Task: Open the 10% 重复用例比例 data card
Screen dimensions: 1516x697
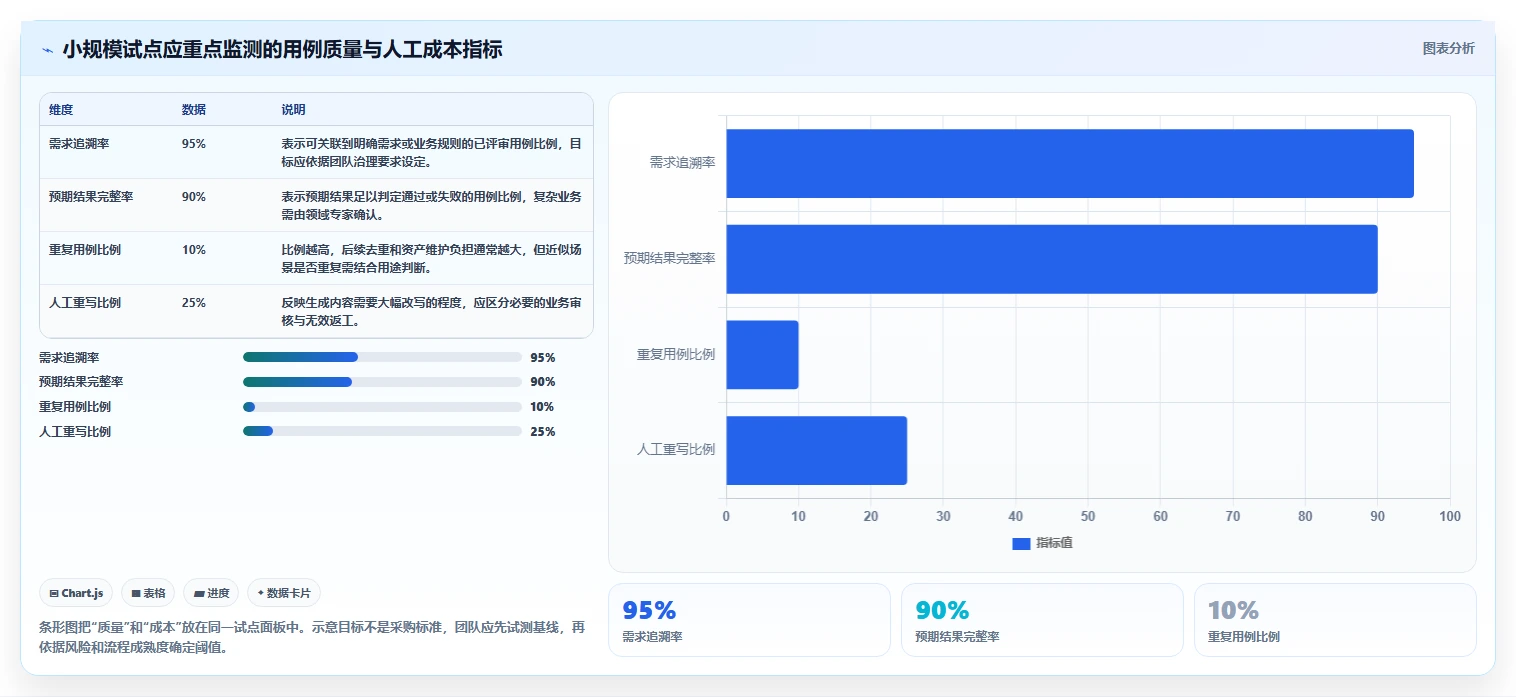Action: point(1335,620)
